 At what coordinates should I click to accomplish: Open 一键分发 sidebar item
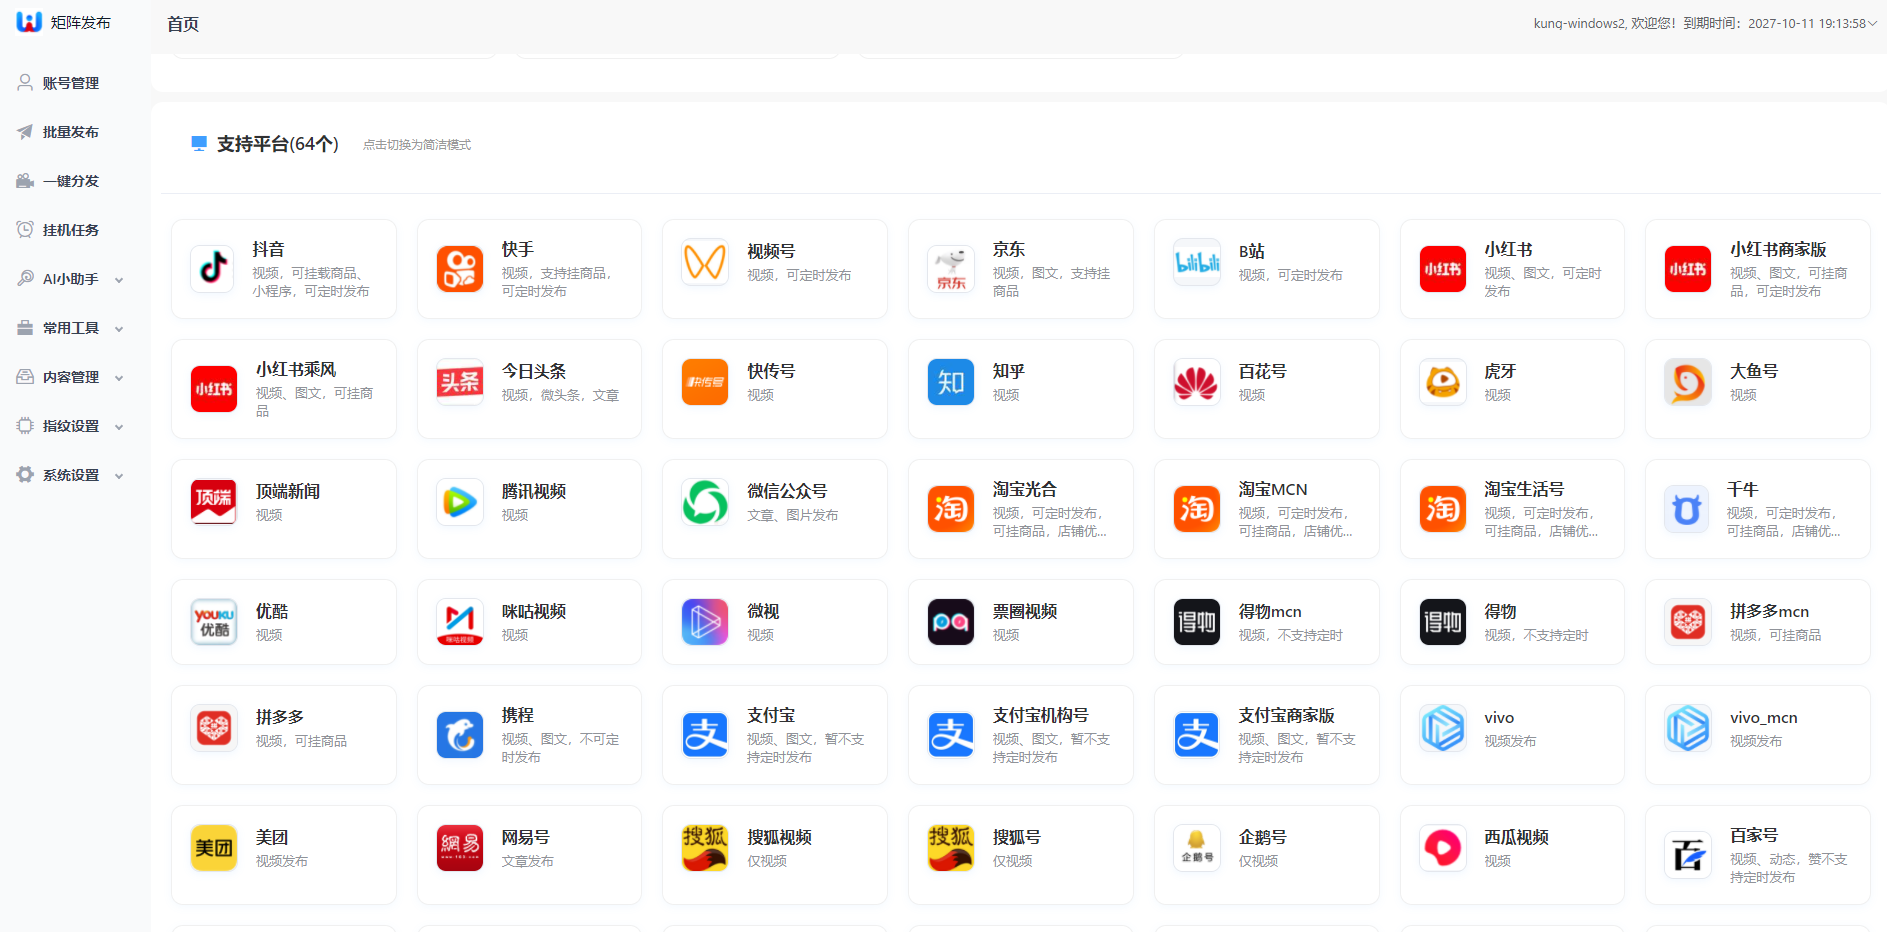pyautogui.click(x=70, y=181)
